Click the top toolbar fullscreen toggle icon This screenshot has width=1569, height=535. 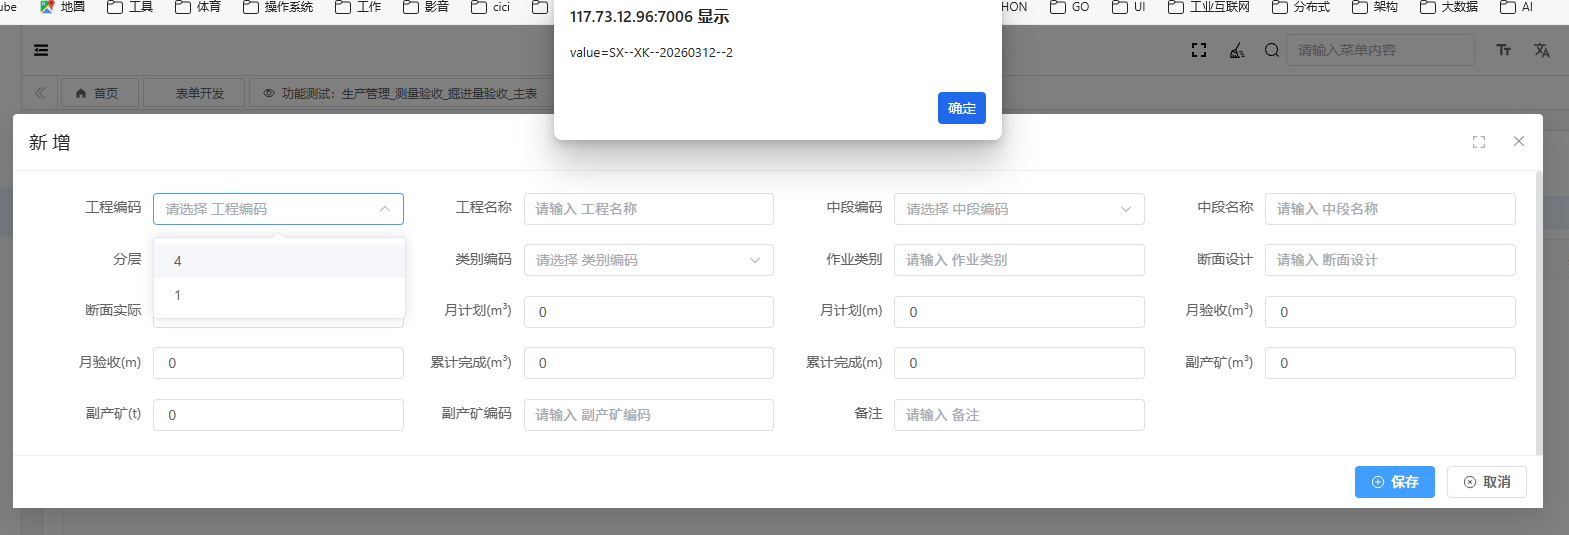coord(1199,50)
